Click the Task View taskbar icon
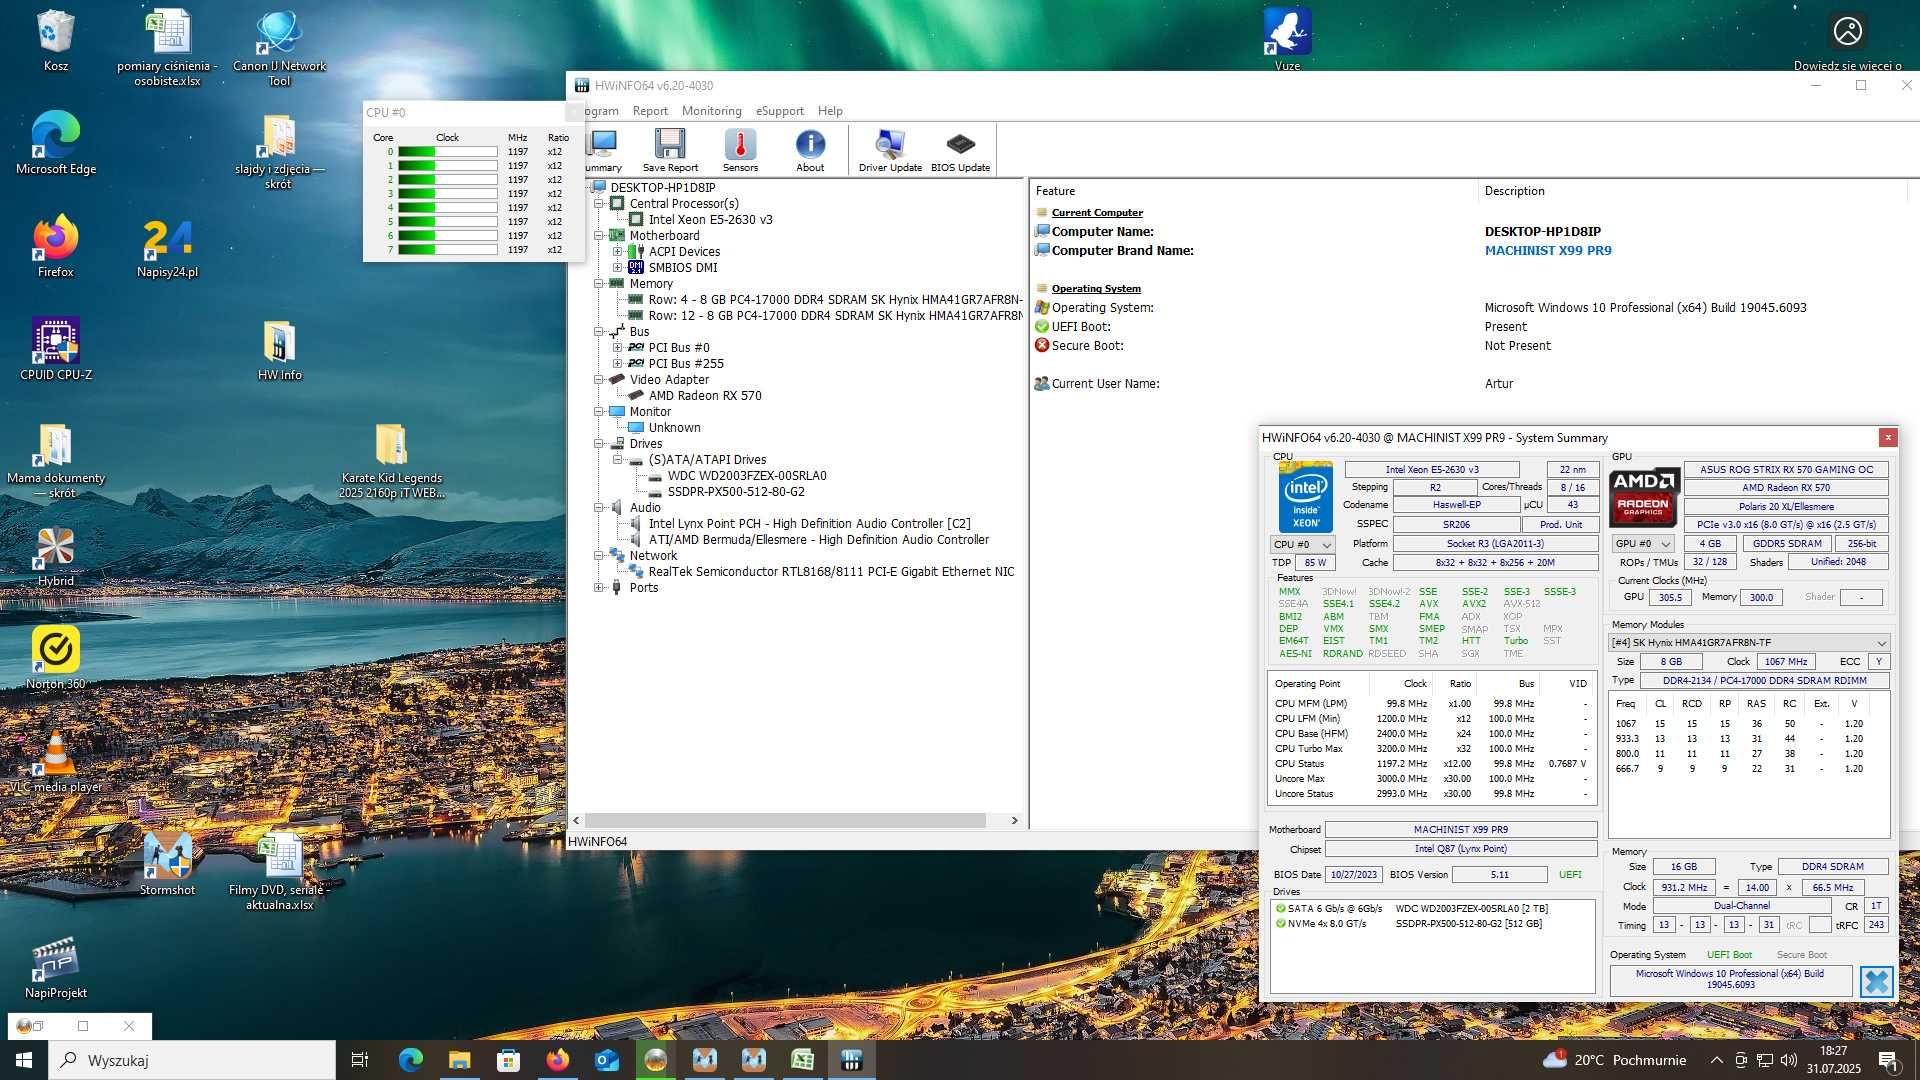 [x=360, y=1060]
